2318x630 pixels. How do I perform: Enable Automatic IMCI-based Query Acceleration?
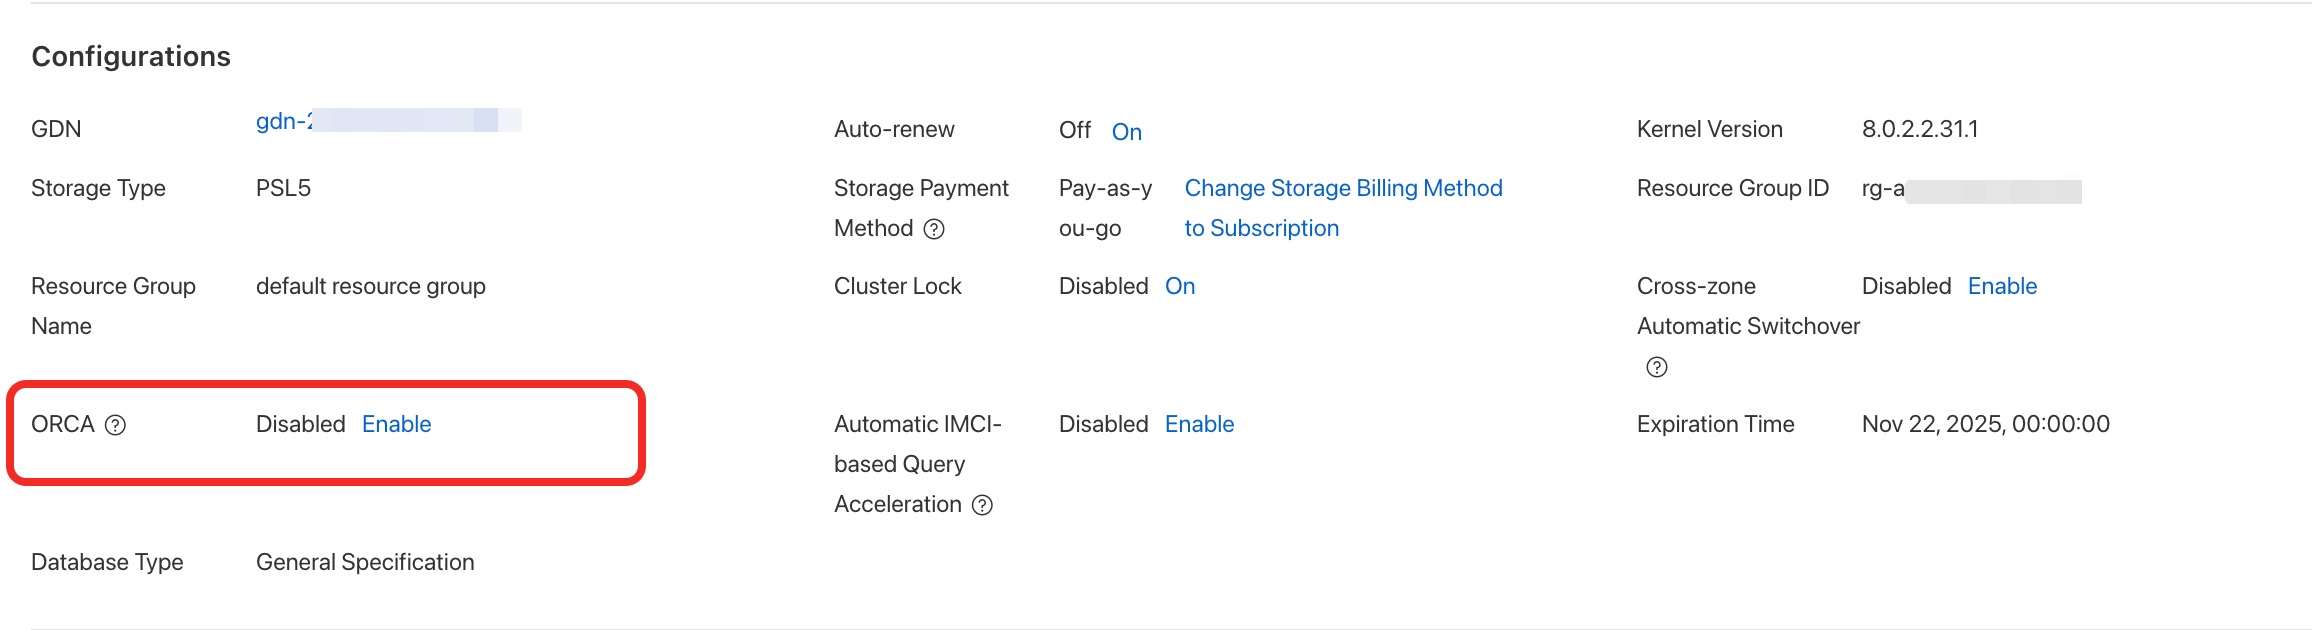pos(1199,424)
